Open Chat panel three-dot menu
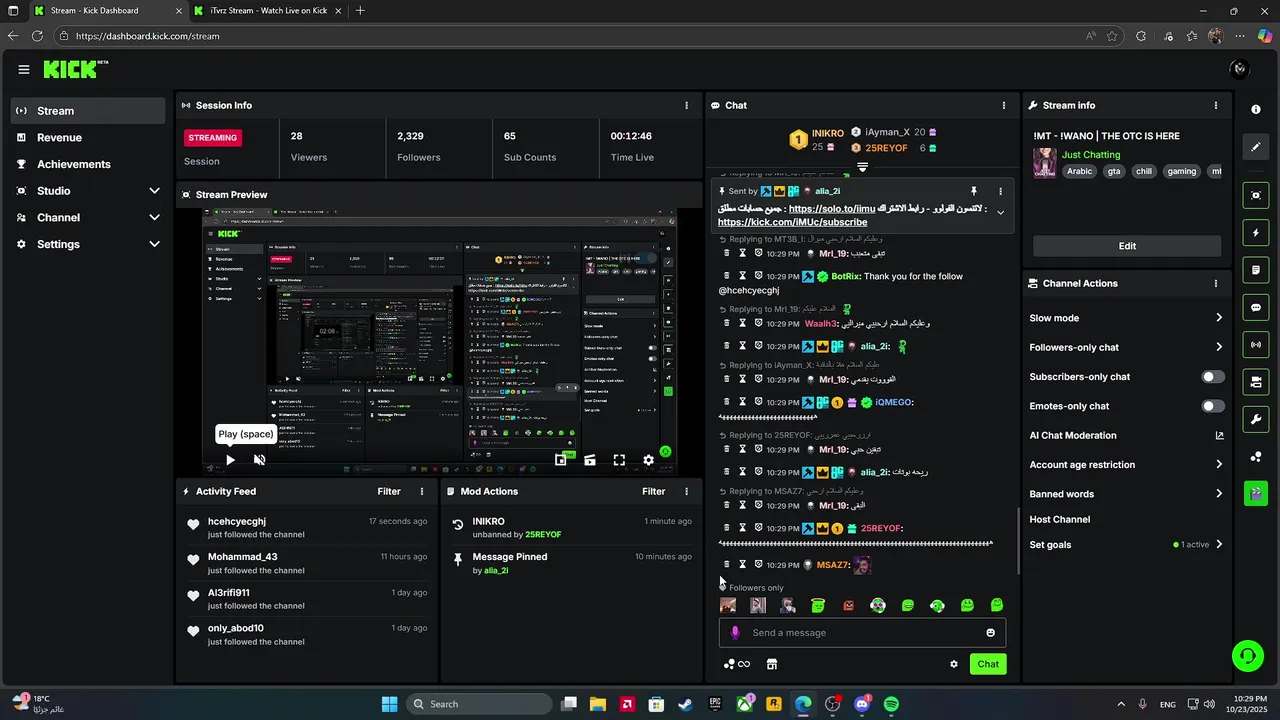 tap(1004, 105)
